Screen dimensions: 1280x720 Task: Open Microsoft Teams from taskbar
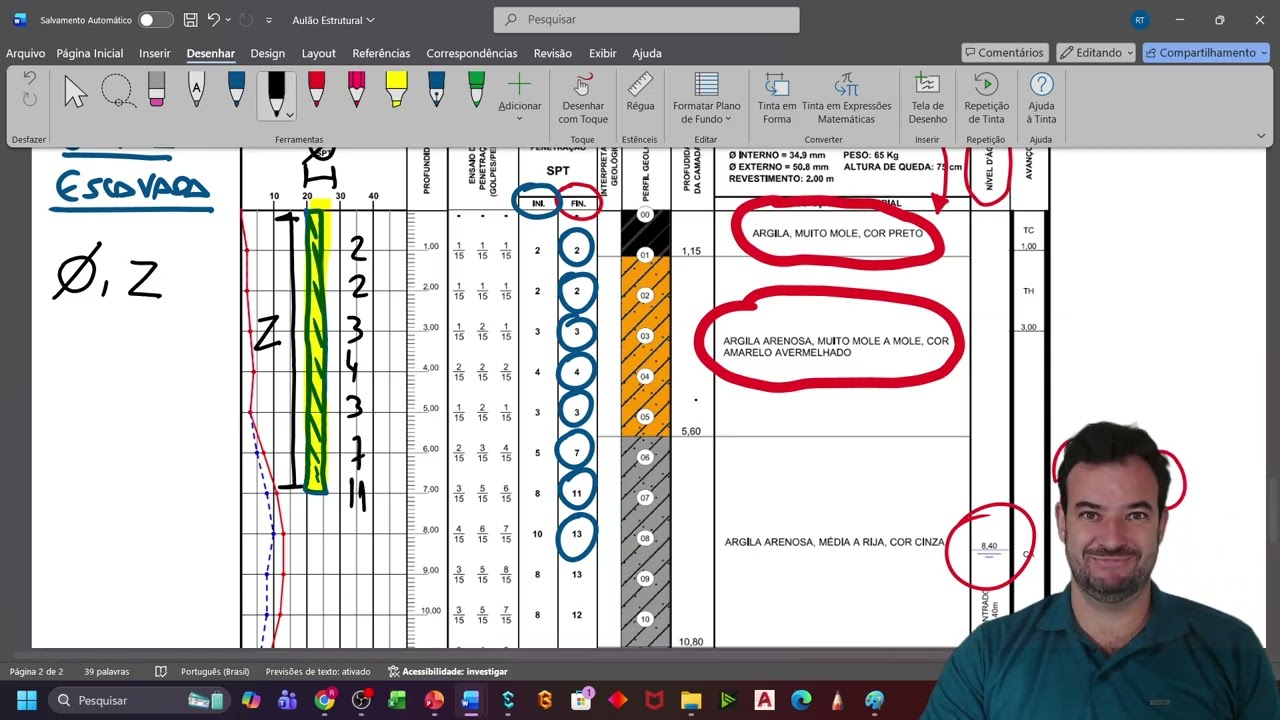(x=287, y=700)
